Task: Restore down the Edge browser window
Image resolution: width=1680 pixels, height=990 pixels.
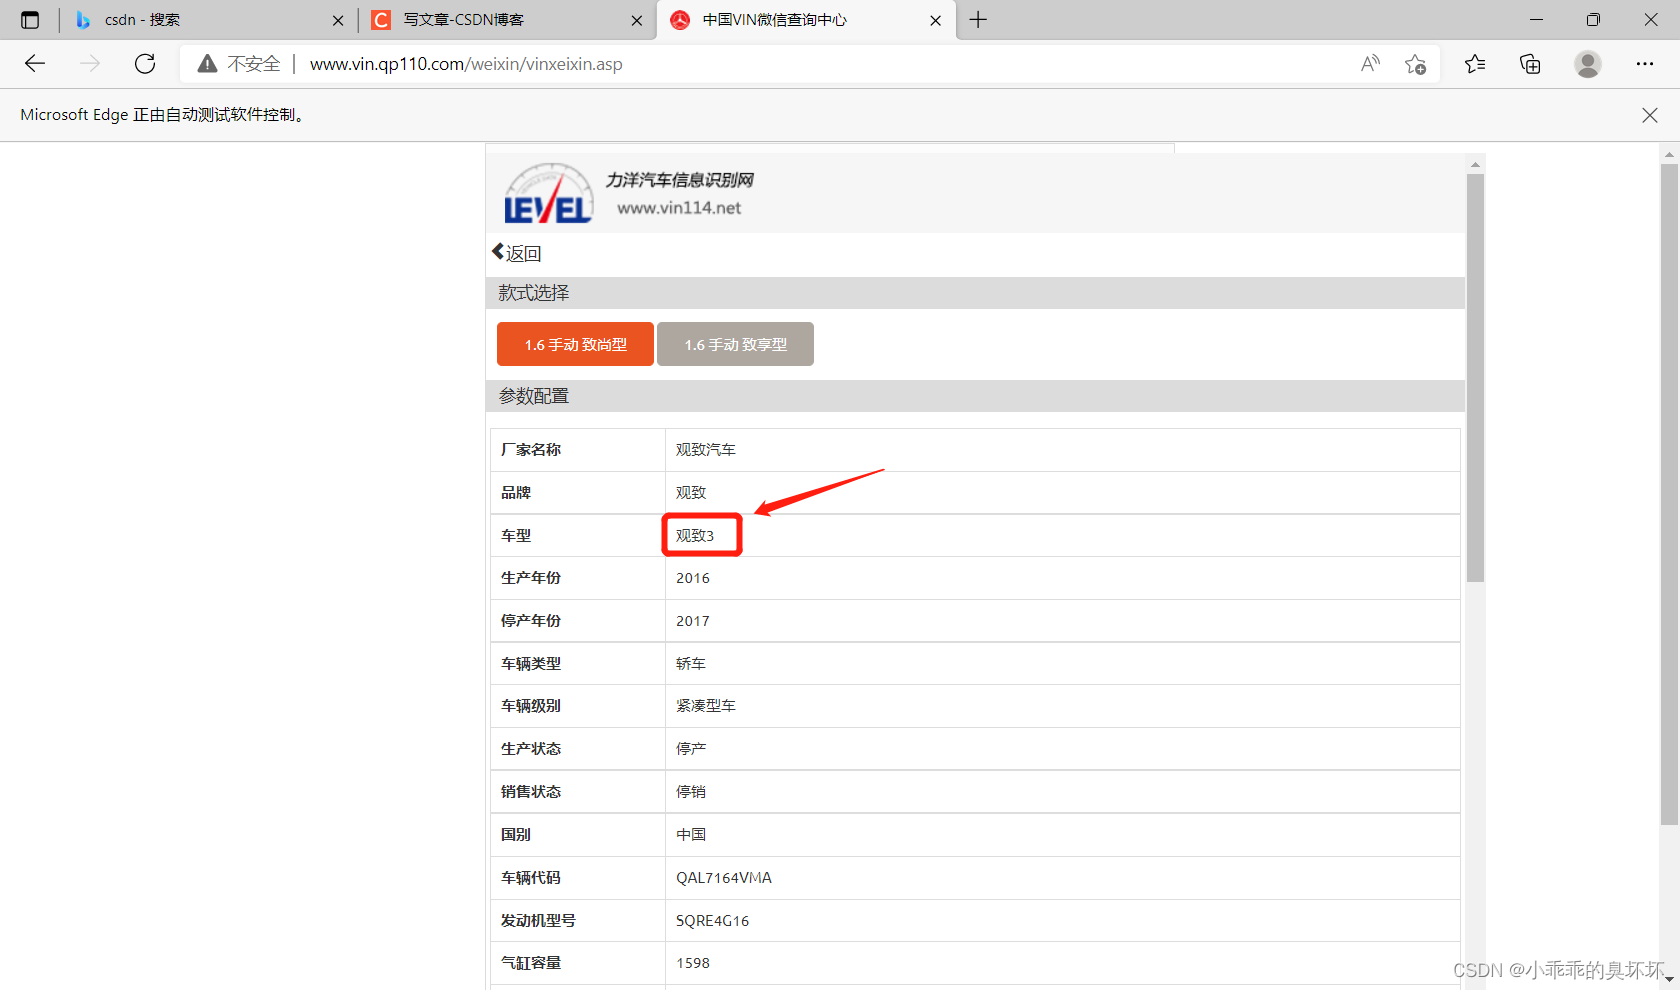Action: 1593,20
